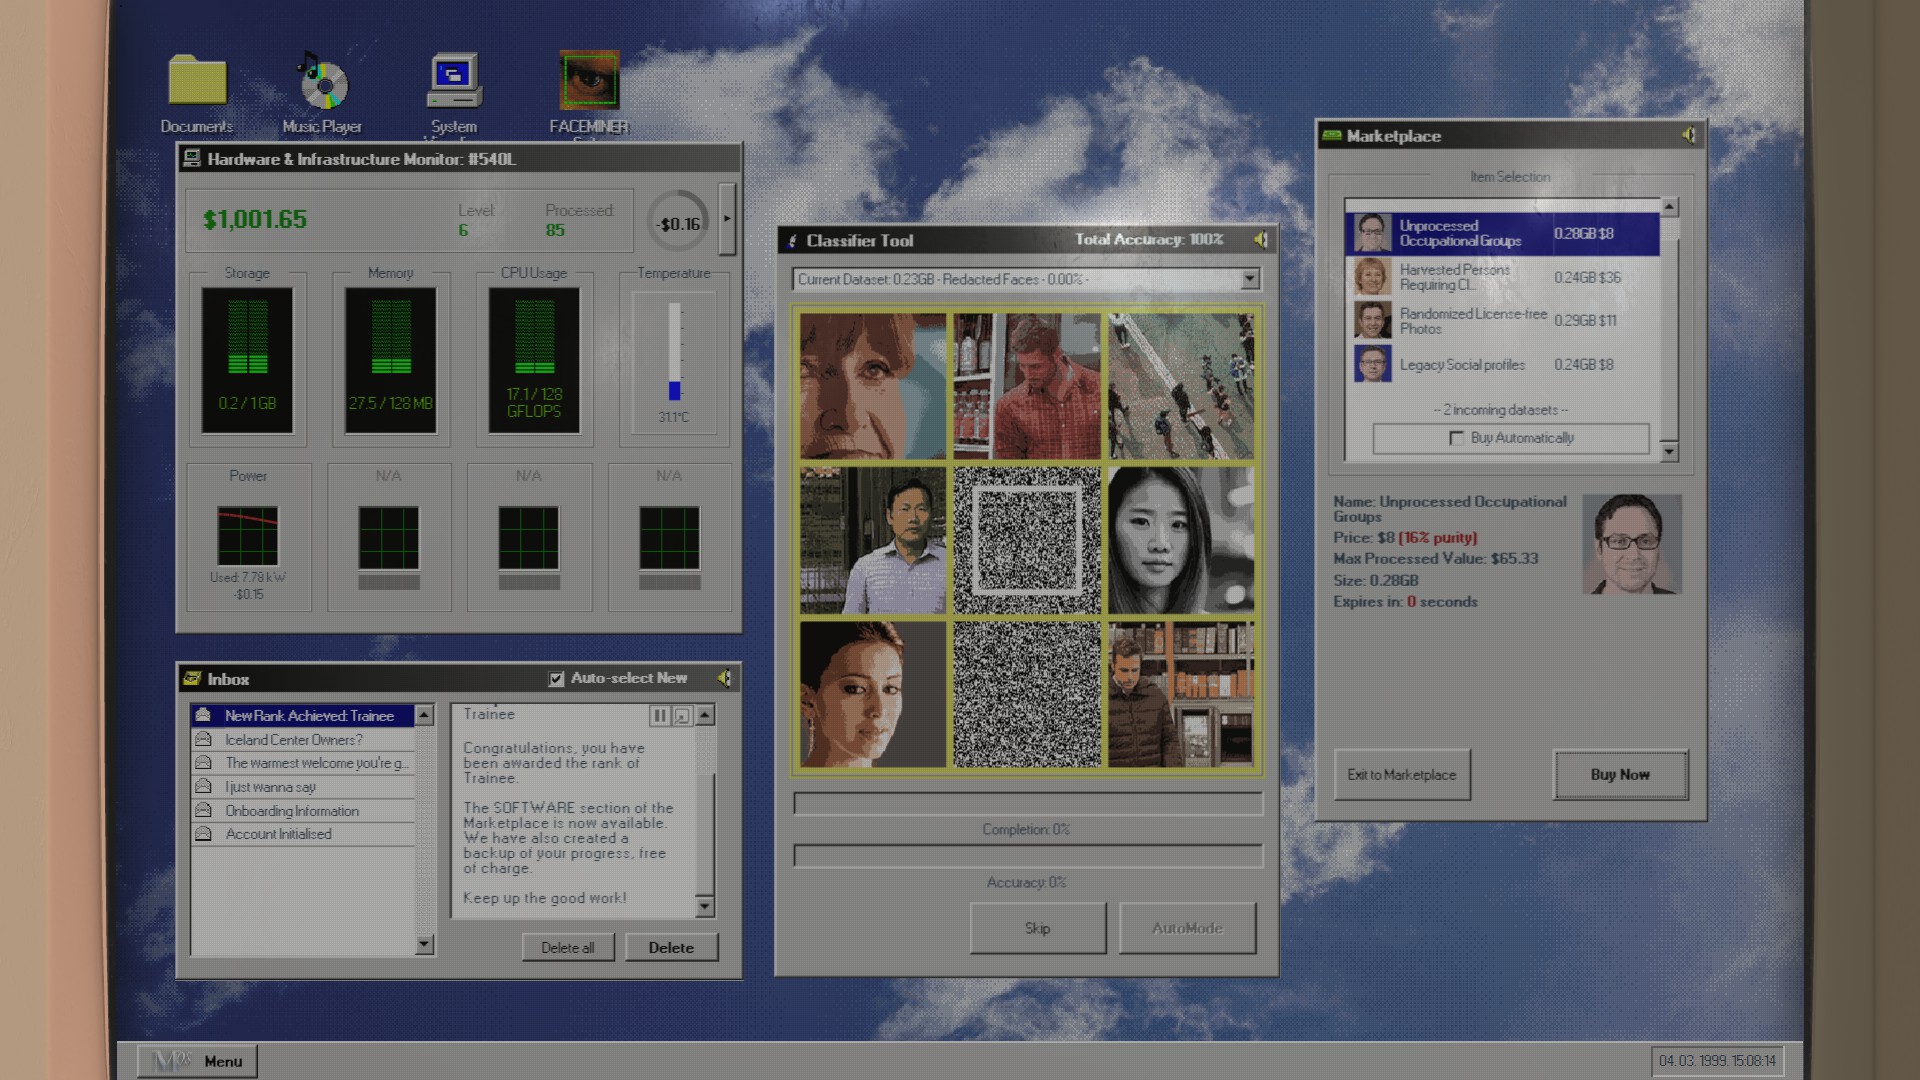Open the Menu on the taskbar
The image size is (1920, 1080).
(x=198, y=1061)
